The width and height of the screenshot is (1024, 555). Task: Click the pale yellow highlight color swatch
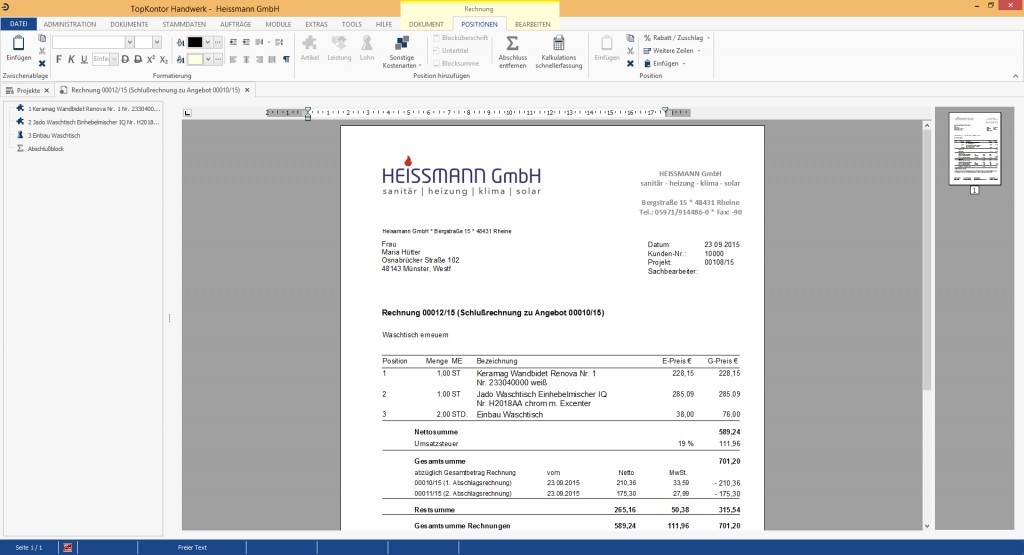(x=195, y=59)
